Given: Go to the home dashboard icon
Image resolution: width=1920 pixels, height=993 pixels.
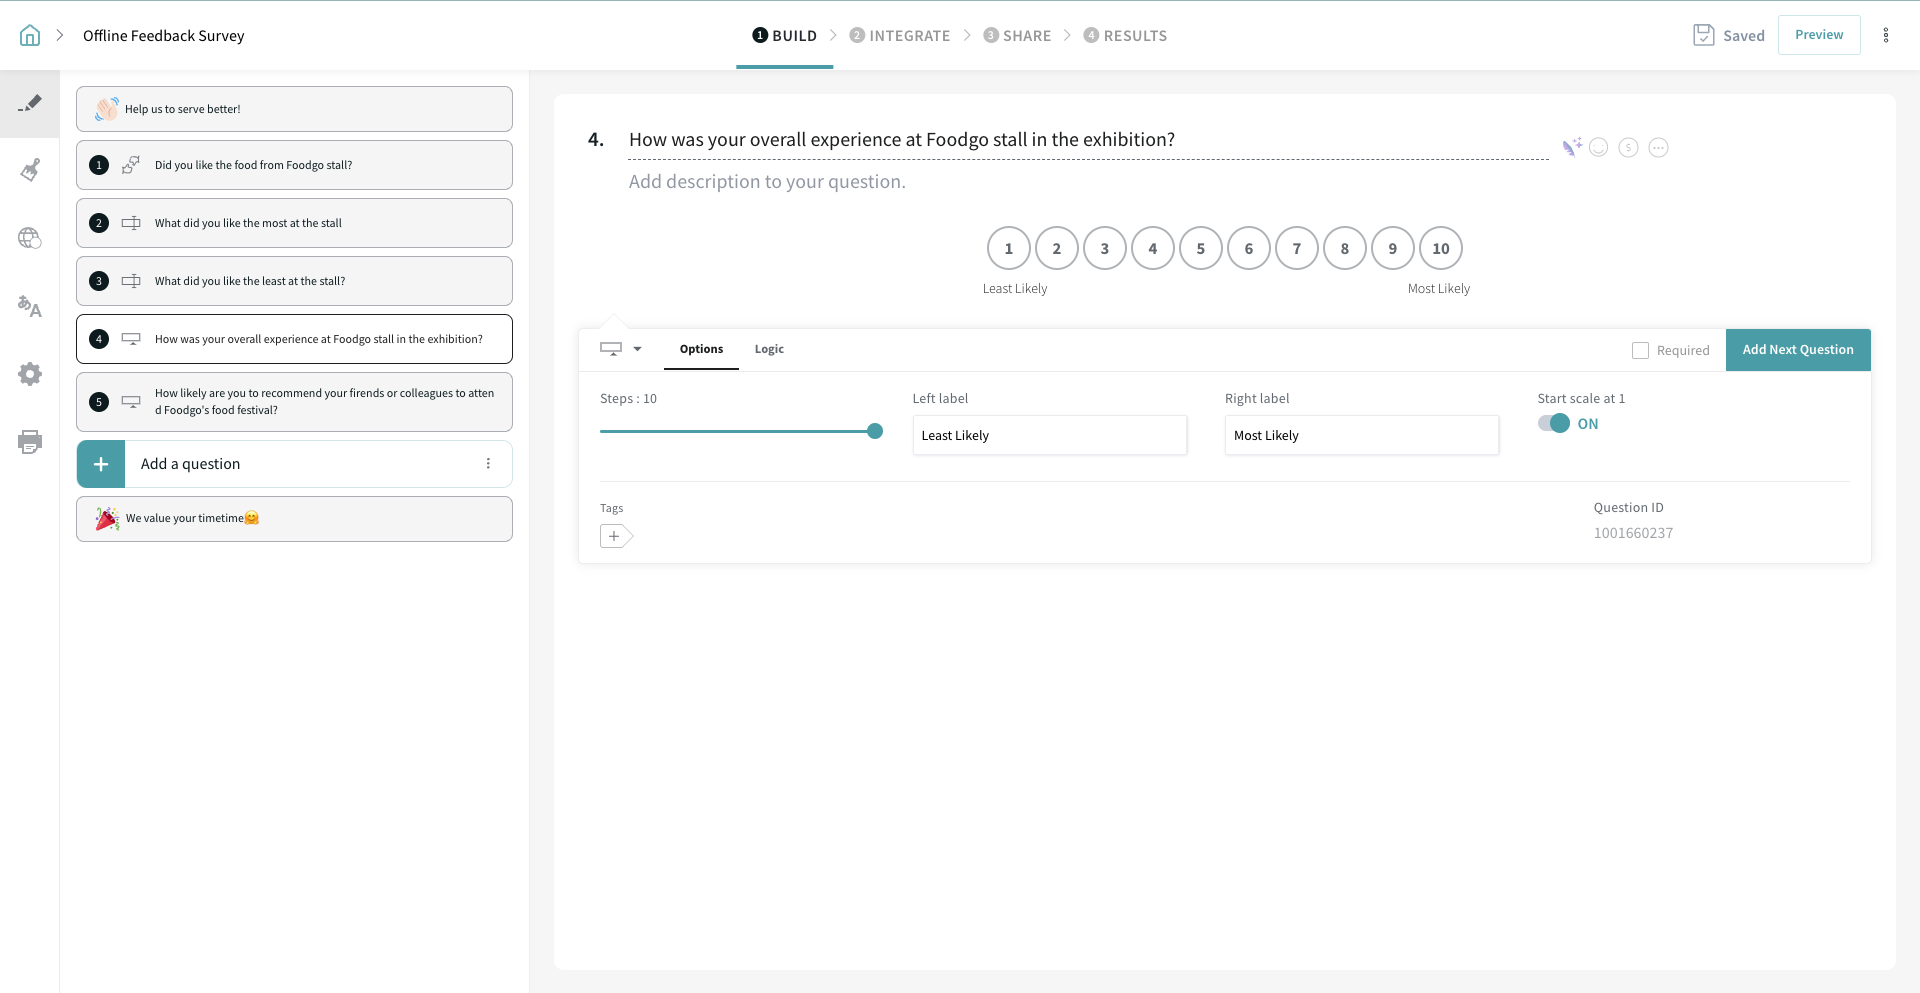Looking at the screenshot, I should tap(30, 36).
